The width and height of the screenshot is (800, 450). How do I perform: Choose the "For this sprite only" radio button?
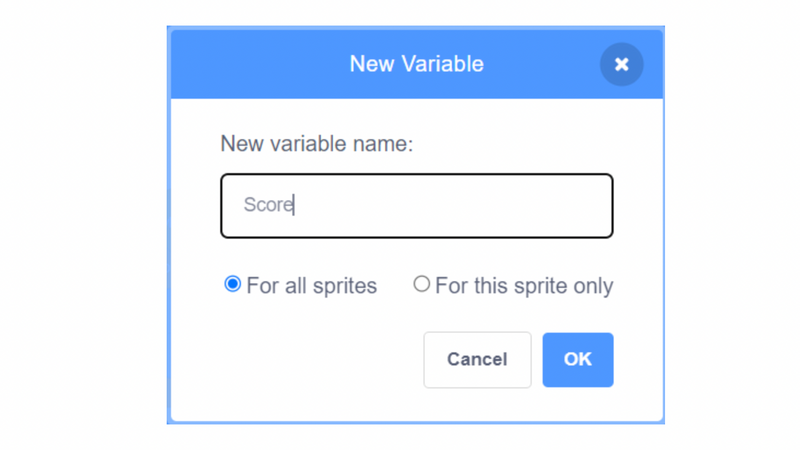tap(421, 284)
